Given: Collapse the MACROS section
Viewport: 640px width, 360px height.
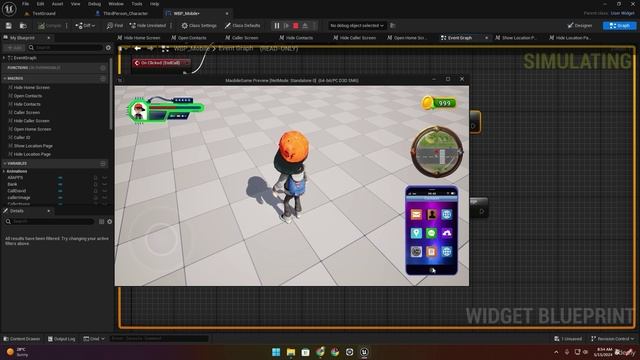Looking at the screenshot, I should pos(5,78).
